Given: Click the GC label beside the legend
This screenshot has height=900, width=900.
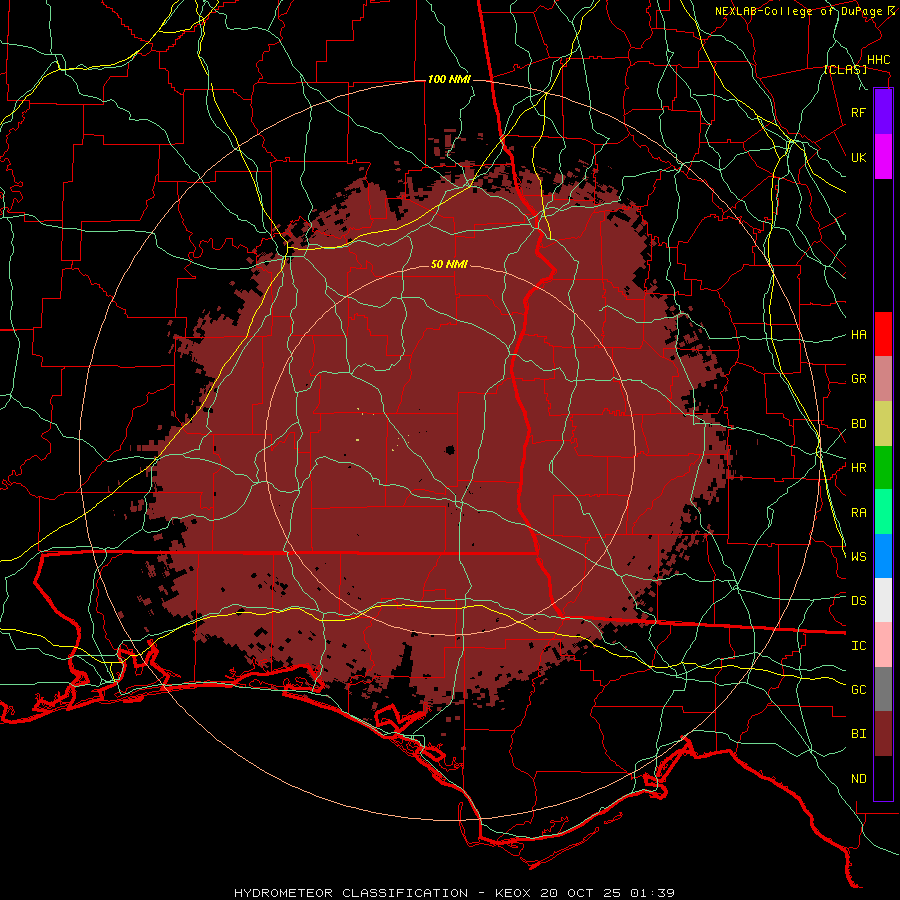Looking at the screenshot, I should (x=859, y=690).
